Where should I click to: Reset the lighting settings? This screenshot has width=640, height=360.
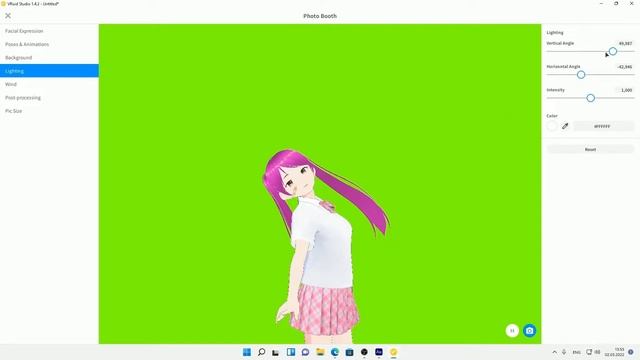590,149
